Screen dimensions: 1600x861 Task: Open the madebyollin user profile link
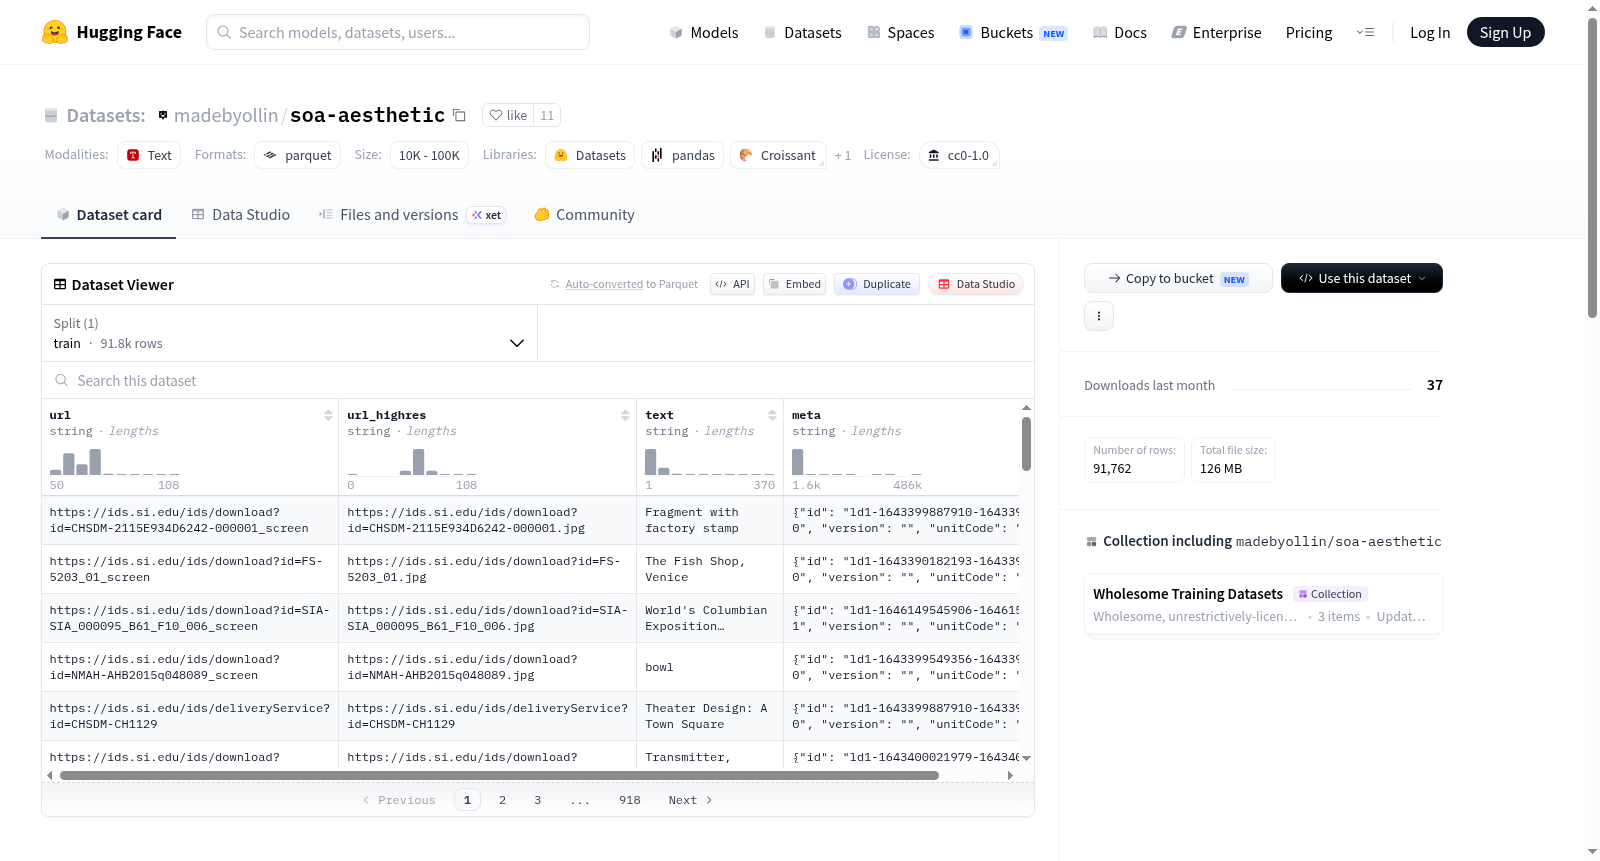pyautogui.click(x=226, y=115)
